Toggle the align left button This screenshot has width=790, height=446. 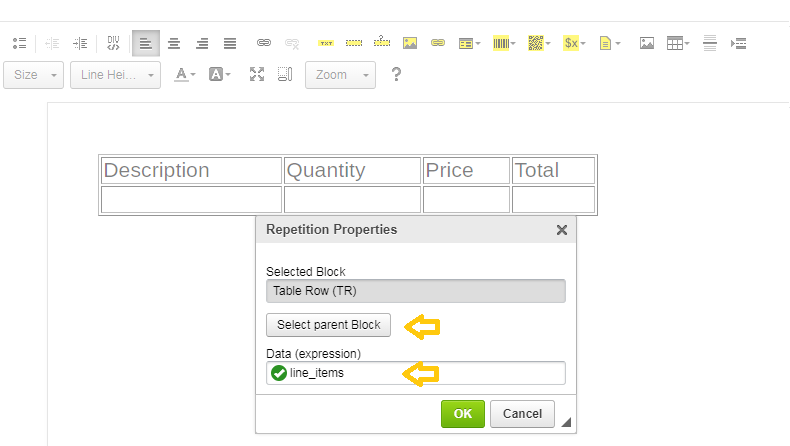click(x=145, y=43)
